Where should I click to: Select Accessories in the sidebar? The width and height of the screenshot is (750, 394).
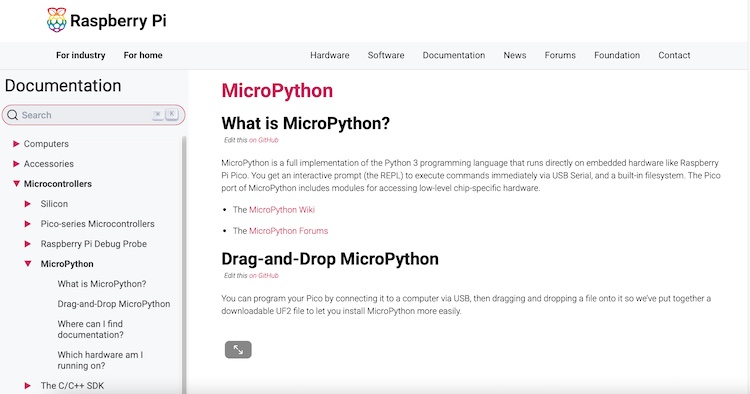click(x=49, y=164)
